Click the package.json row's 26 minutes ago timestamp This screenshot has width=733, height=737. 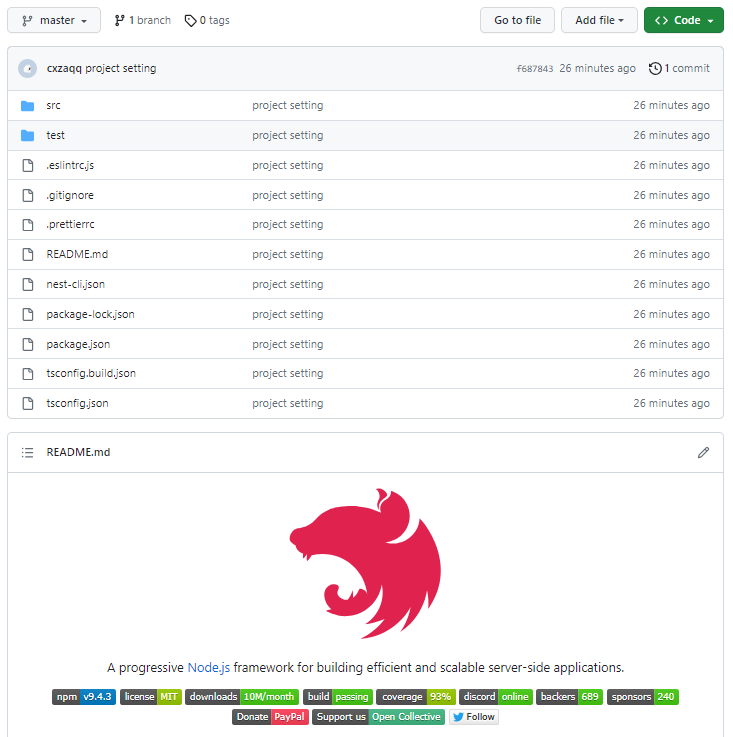(x=671, y=345)
